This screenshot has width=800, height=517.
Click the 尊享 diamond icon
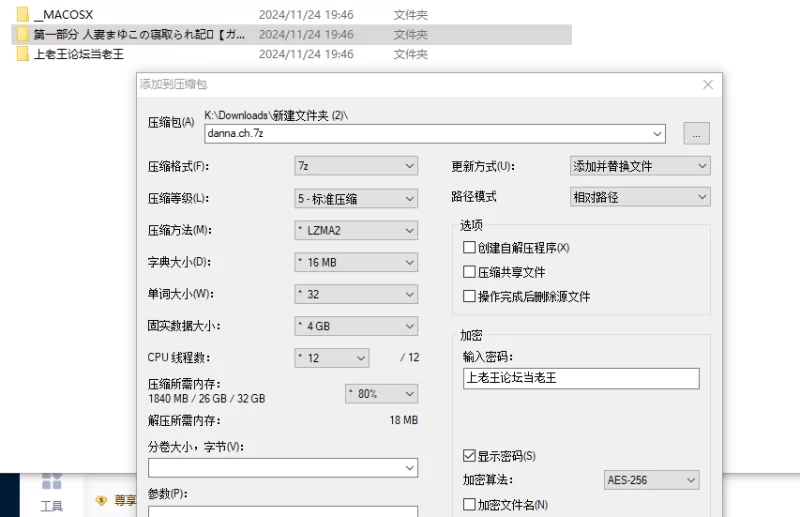click(x=102, y=501)
